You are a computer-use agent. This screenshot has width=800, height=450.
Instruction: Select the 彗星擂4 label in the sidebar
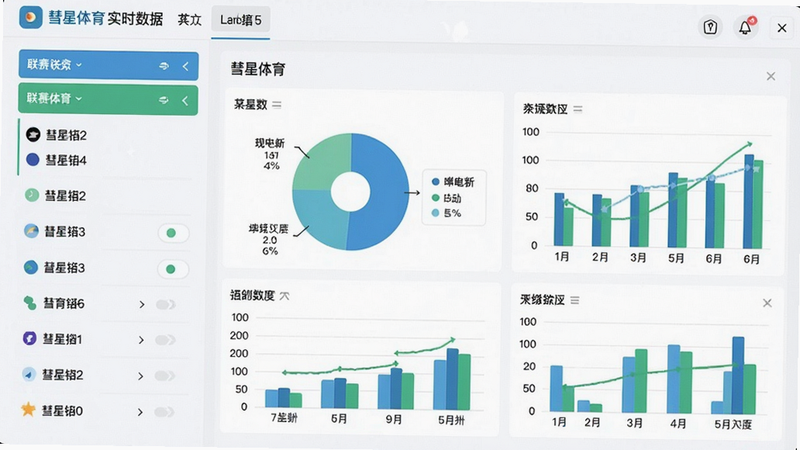click(x=66, y=160)
